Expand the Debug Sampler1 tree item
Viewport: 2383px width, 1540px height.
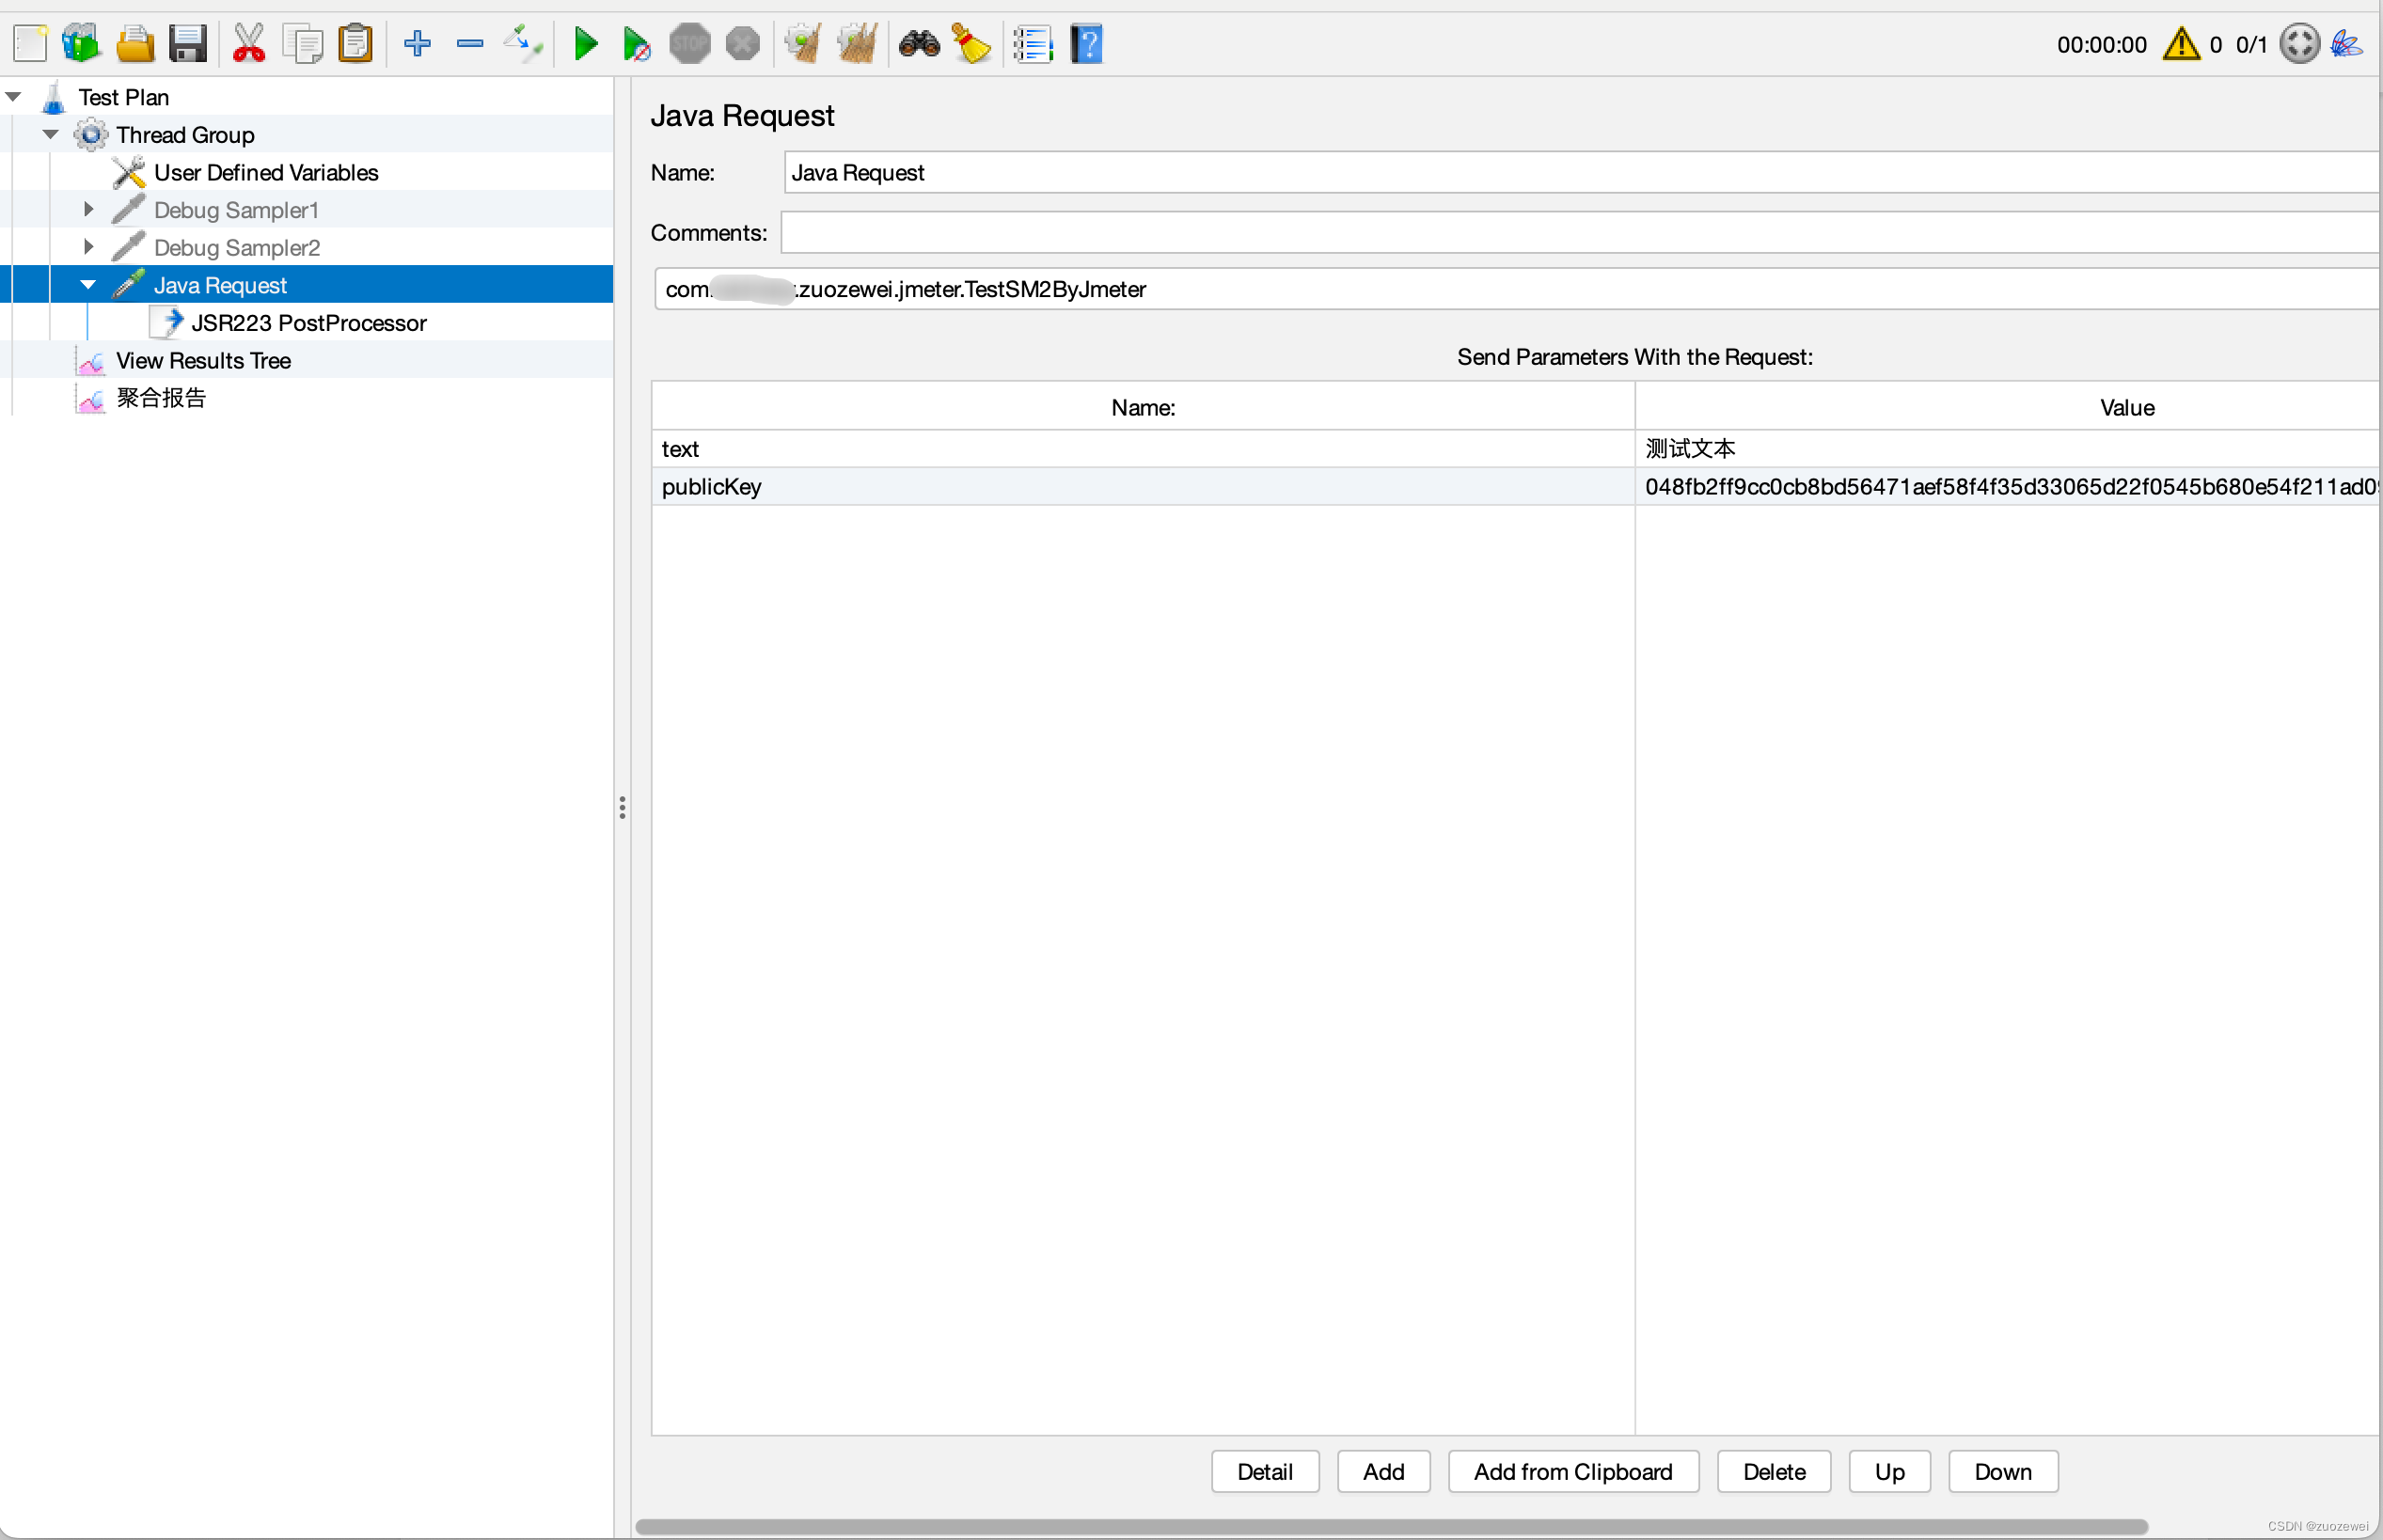pyautogui.click(x=90, y=210)
